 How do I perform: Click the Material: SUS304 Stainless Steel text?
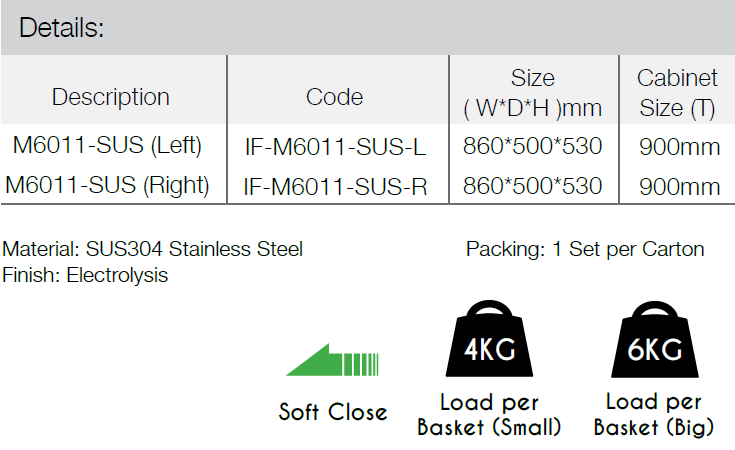[x=153, y=249]
